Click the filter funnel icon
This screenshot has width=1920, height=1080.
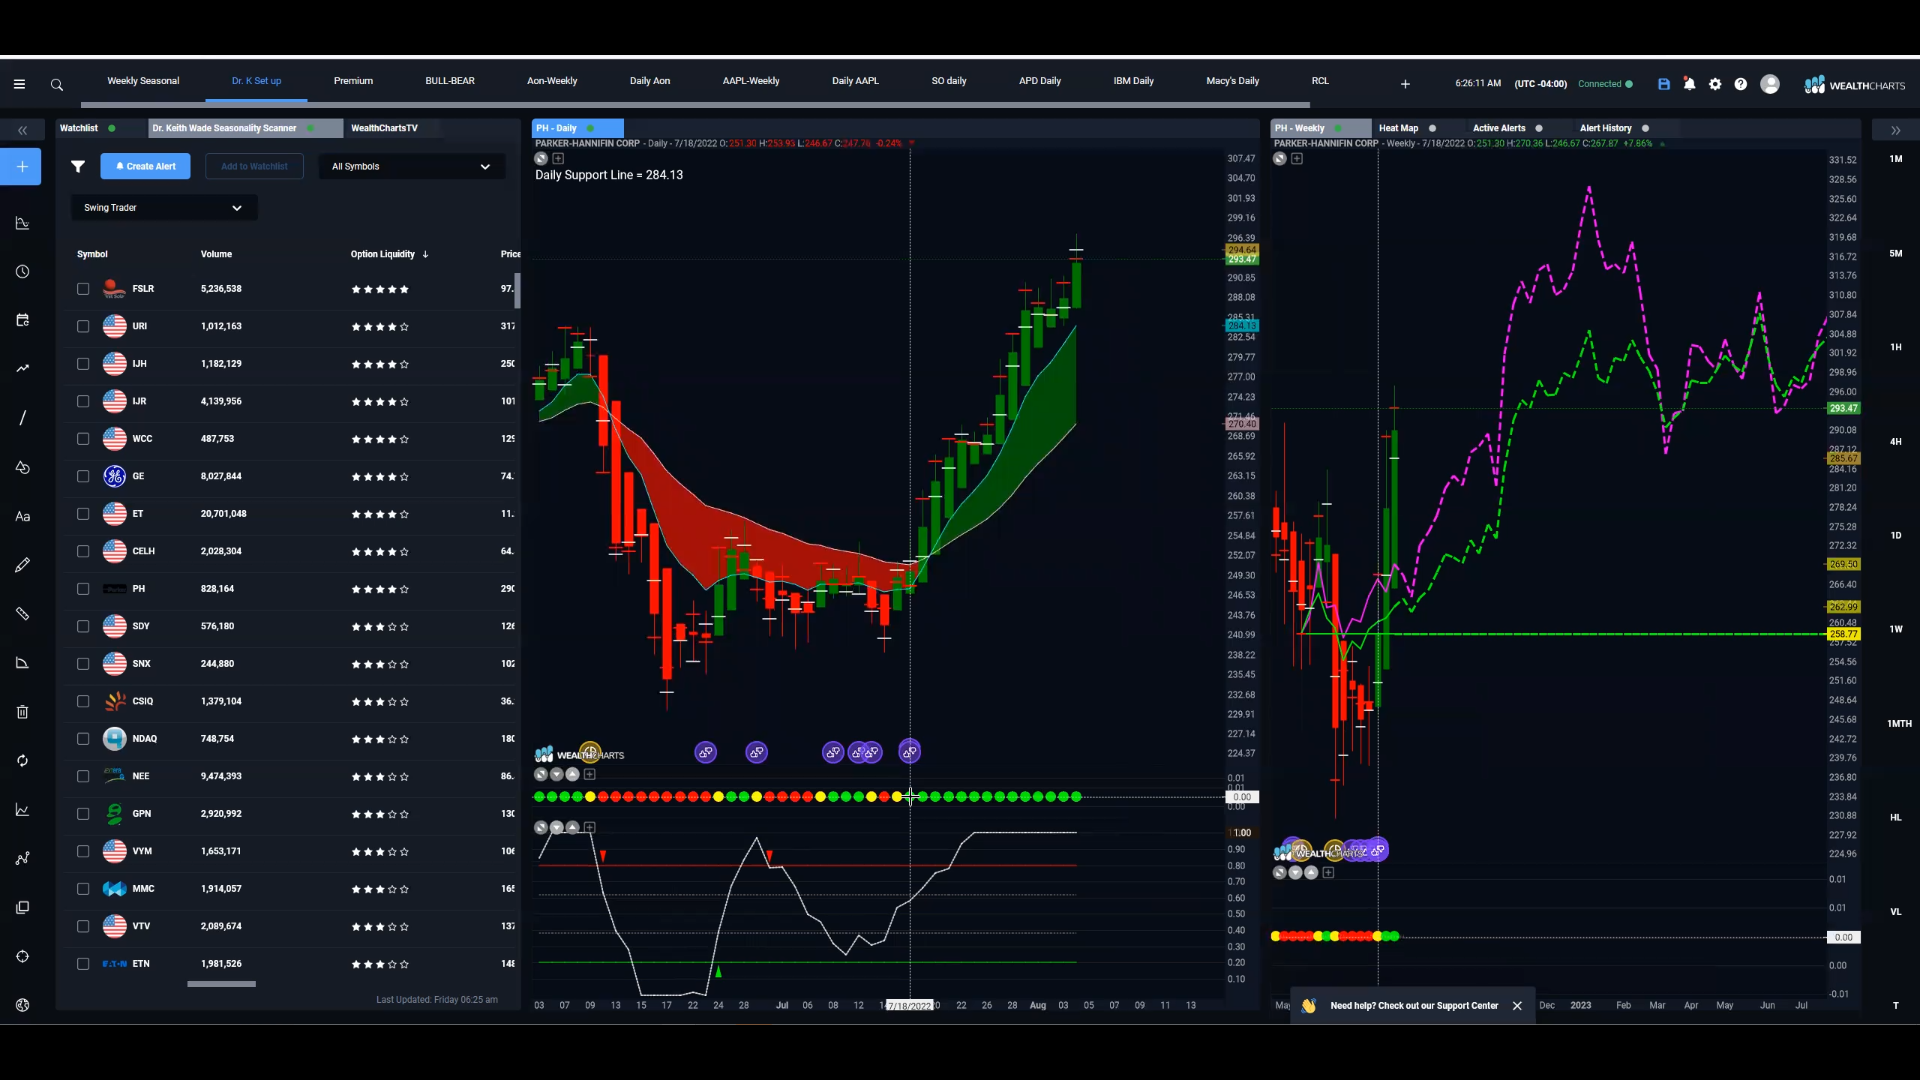click(78, 166)
